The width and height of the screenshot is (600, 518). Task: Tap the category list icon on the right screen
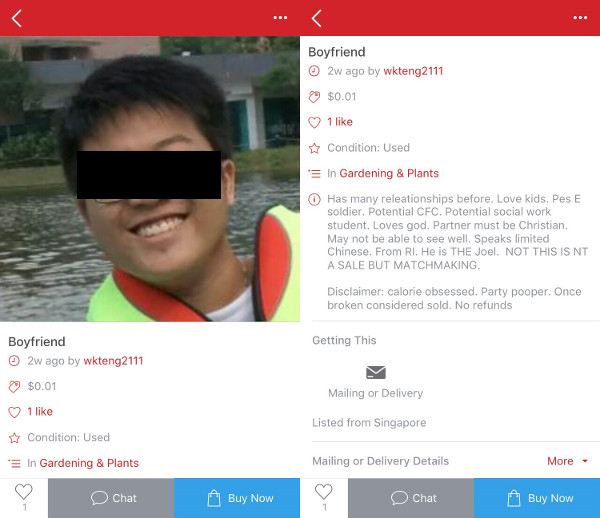click(x=314, y=174)
